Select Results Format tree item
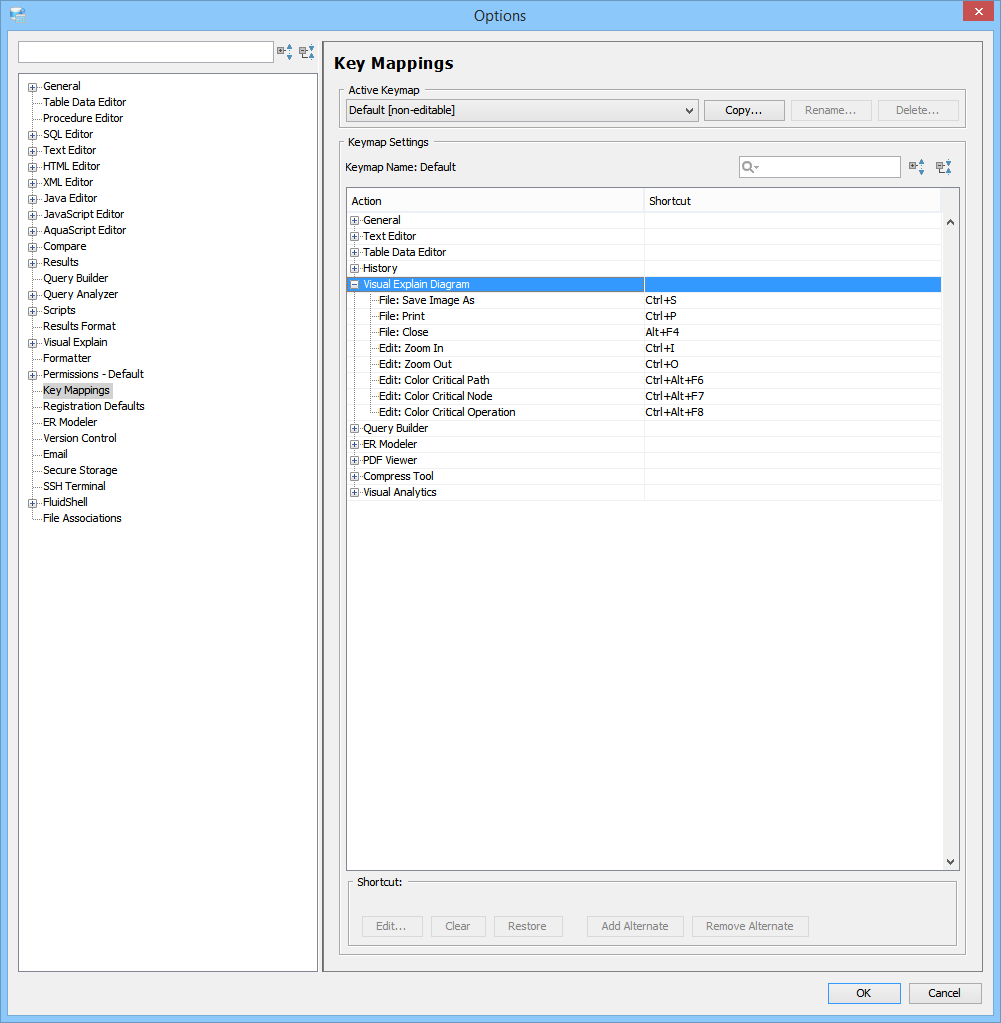 79,326
